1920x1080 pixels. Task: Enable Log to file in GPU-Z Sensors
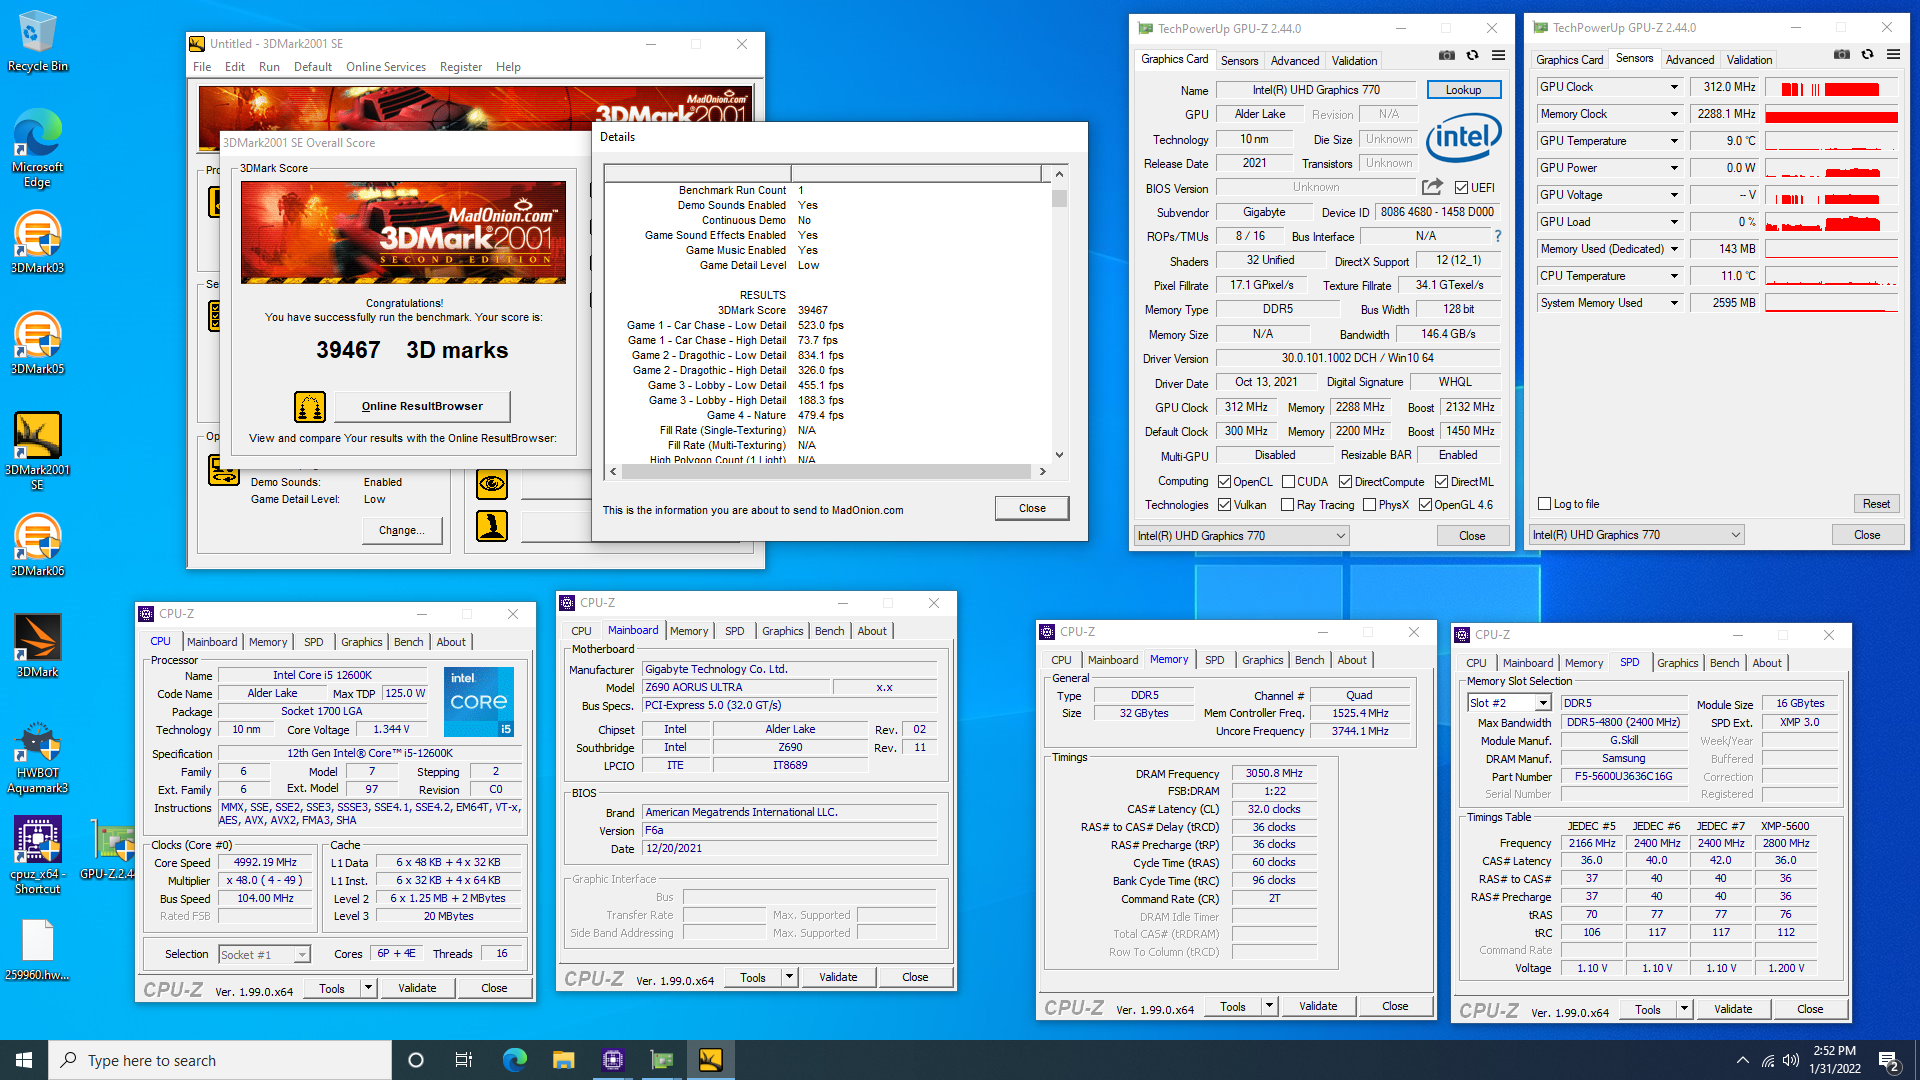(x=1545, y=504)
